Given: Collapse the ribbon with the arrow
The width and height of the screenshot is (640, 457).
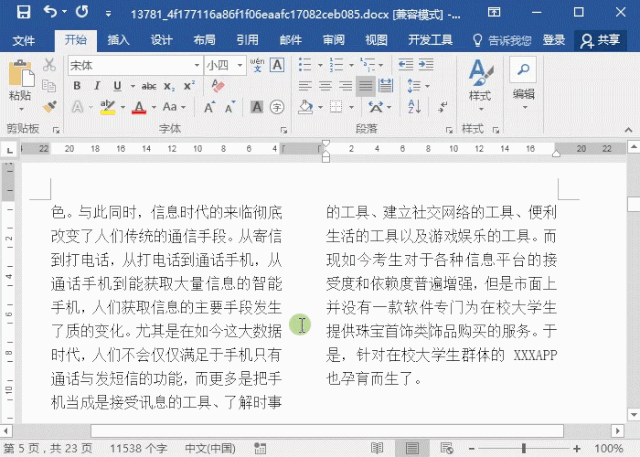Looking at the screenshot, I should (629, 130).
